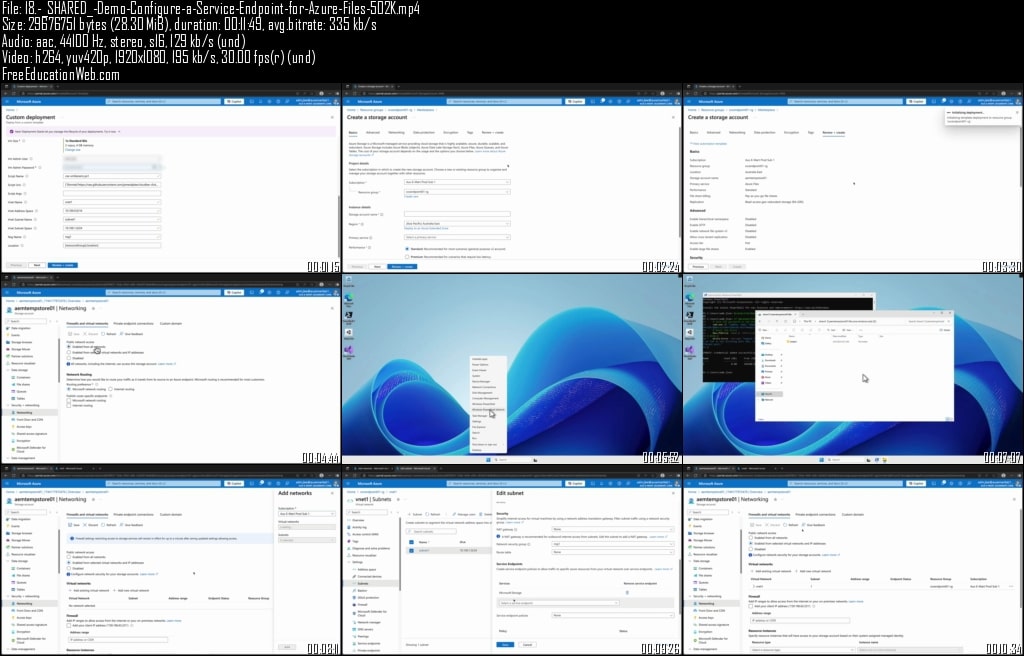Screen dimensions: 1024x656
Task: Select Premium performance radio in 00:02:24 frame
Action: point(407,257)
